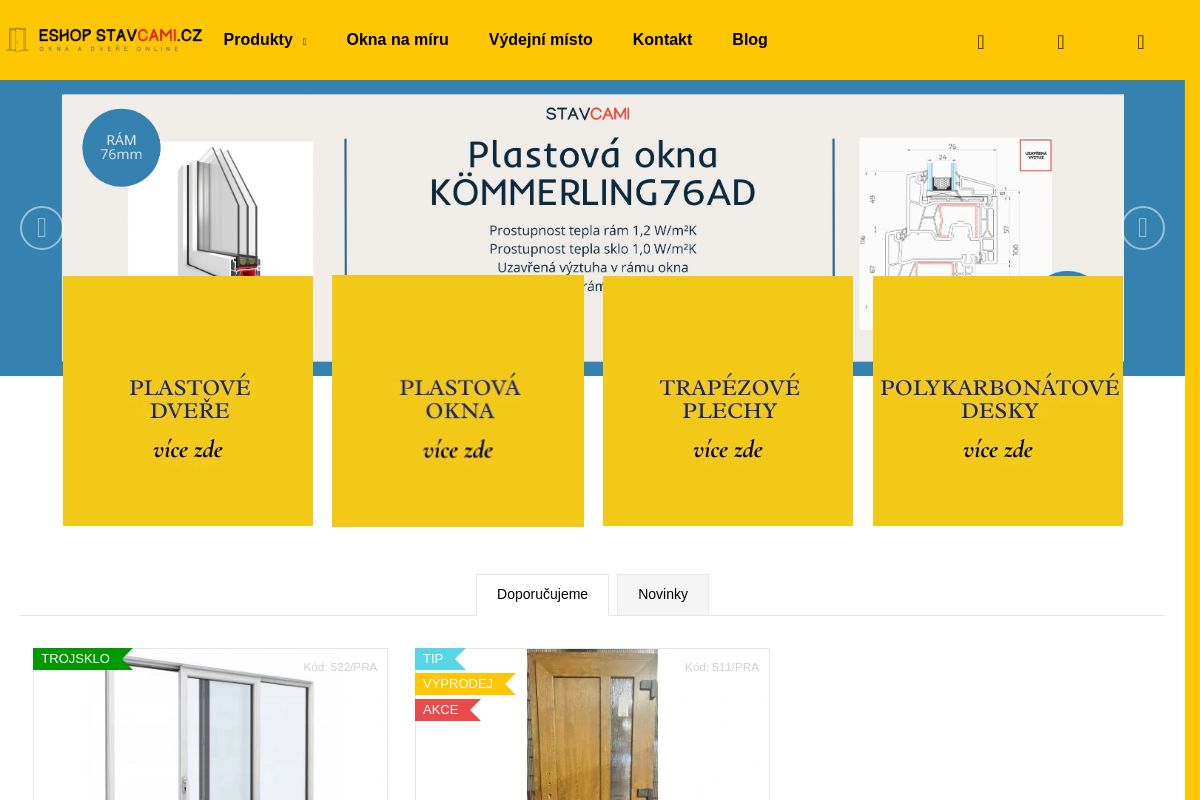Open the search icon in header
The image size is (1200, 800).
[x=980, y=41]
